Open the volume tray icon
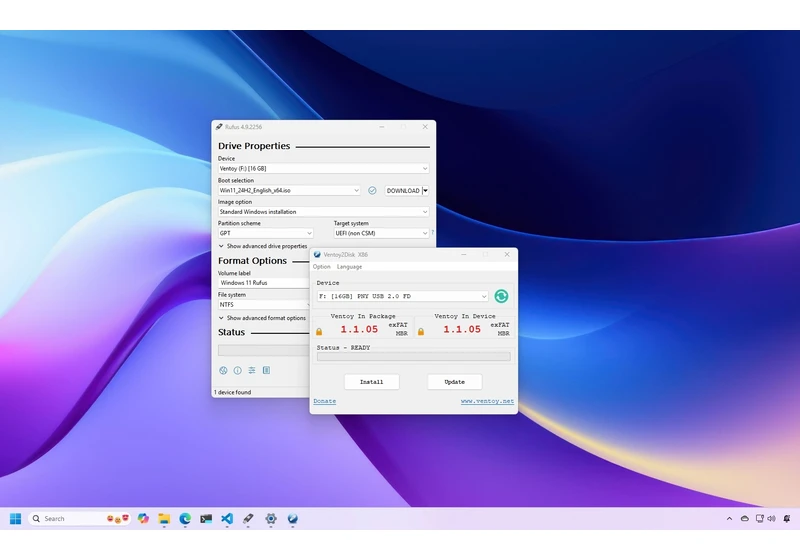The width and height of the screenshot is (800, 560). point(771,519)
